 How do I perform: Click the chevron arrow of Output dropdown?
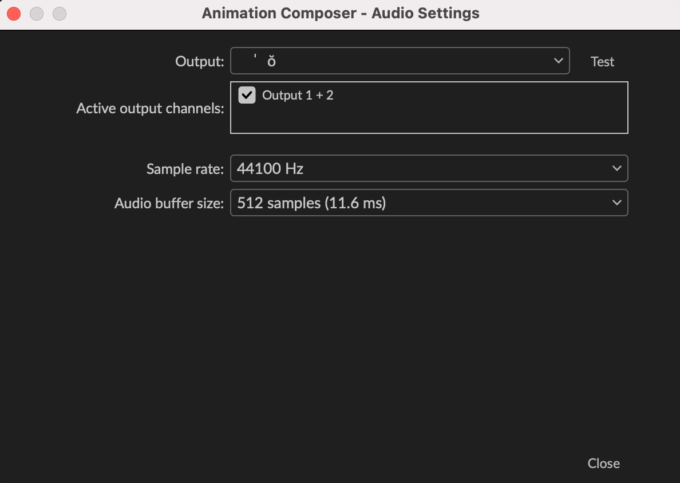click(x=559, y=61)
